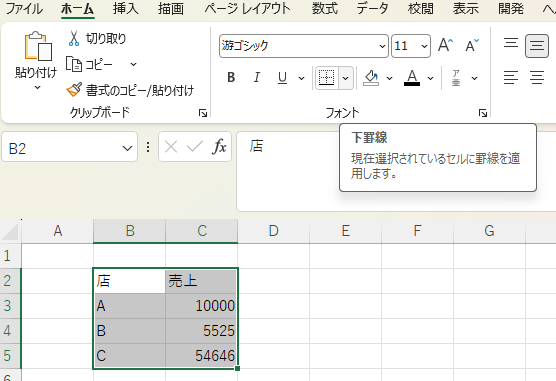
Task: Select column C header
Action: [202, 231]
